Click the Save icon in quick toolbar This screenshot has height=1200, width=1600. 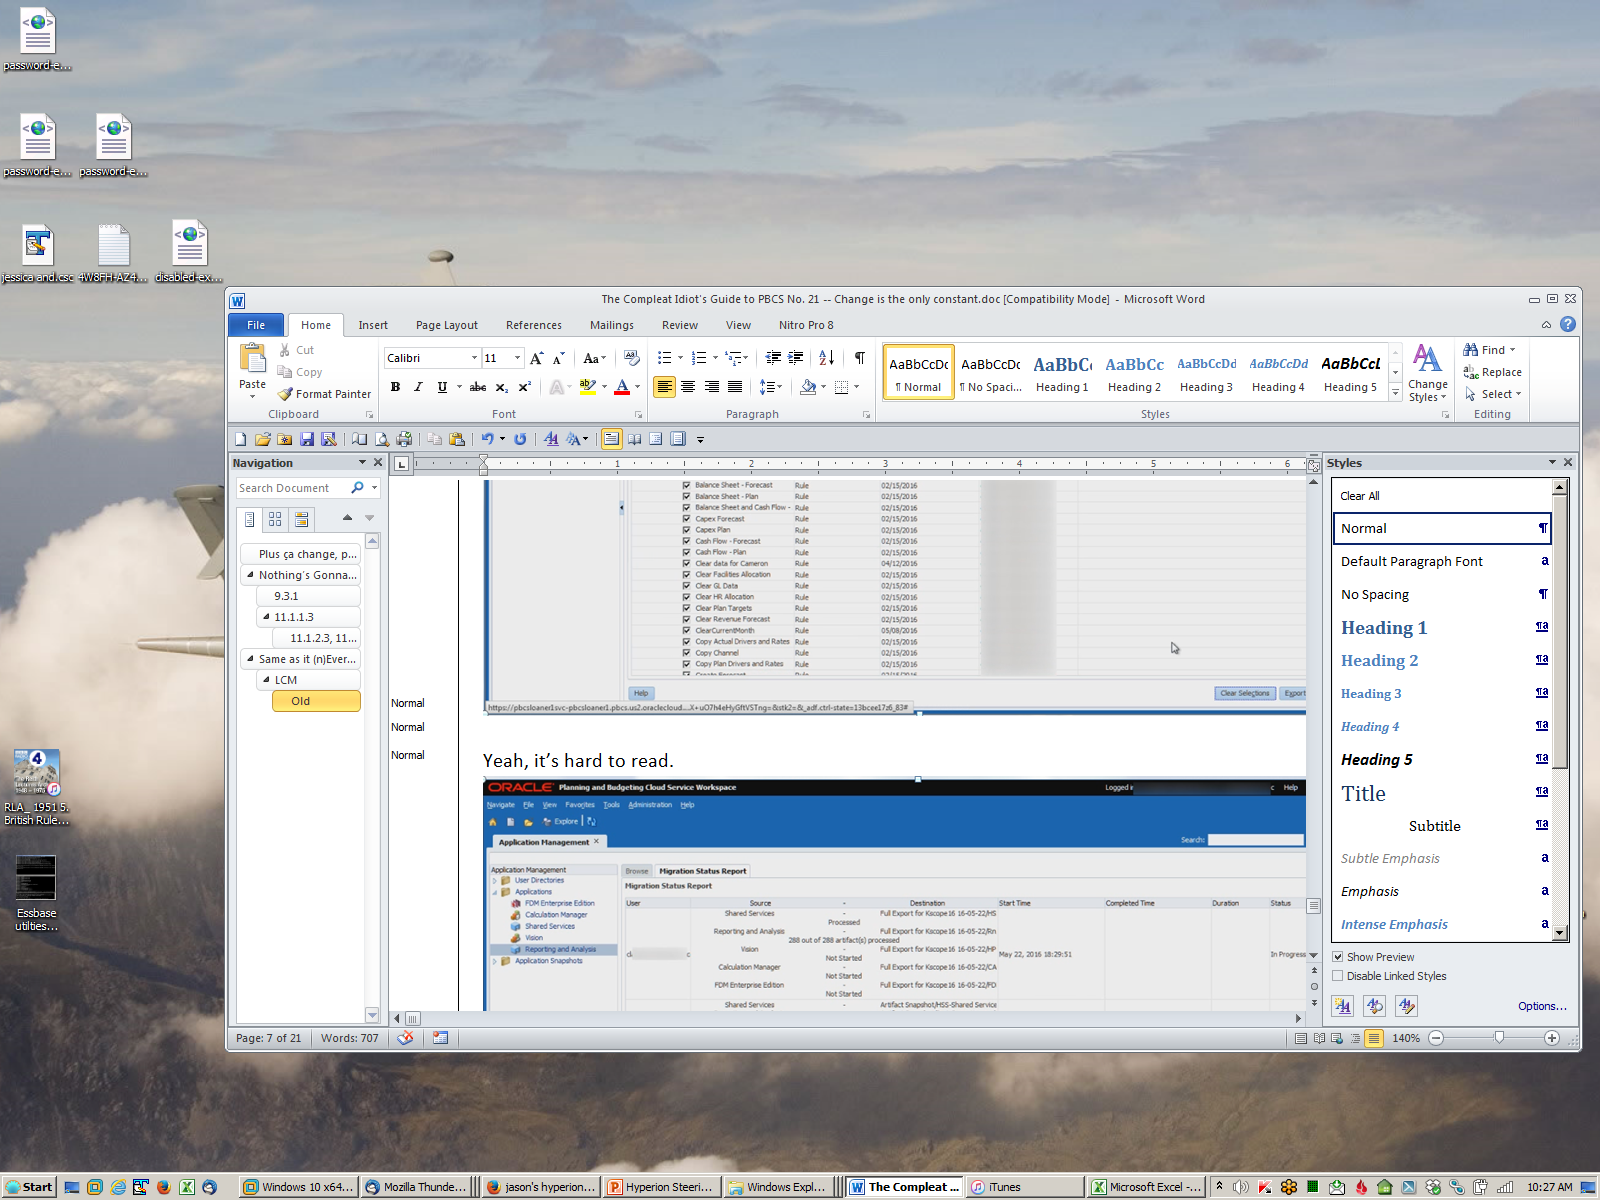pos(307,439)
